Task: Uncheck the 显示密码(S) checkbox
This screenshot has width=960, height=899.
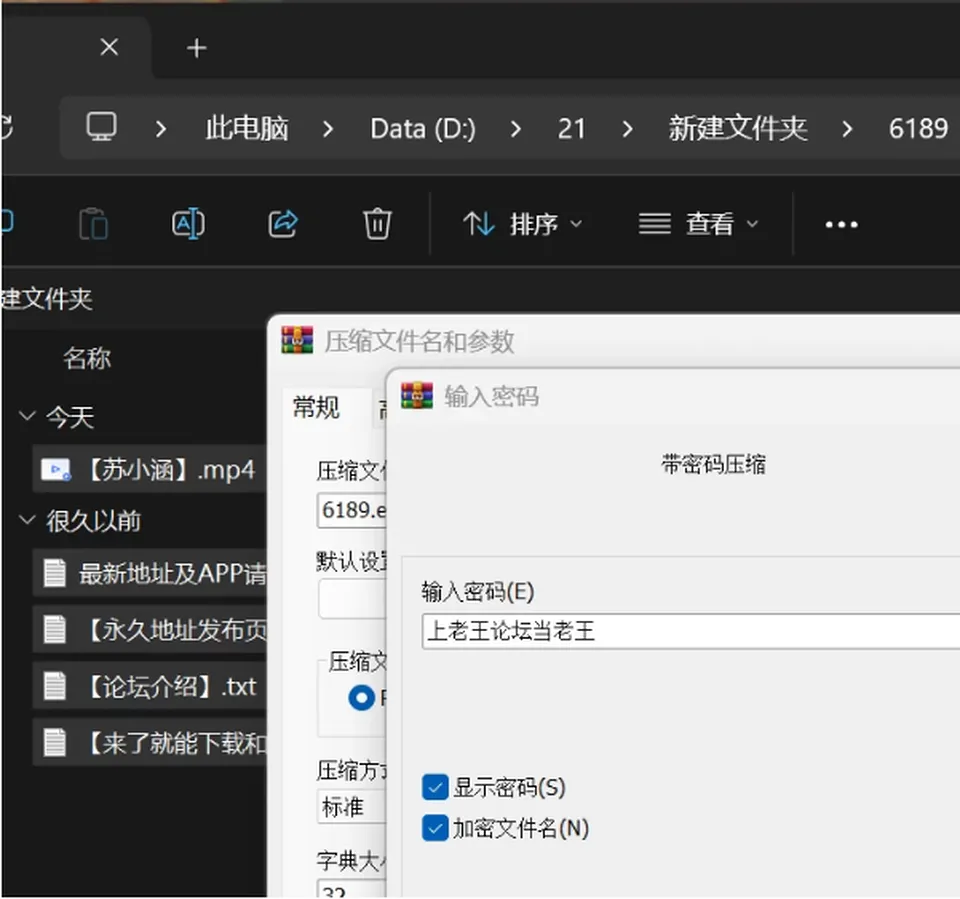Action: coord(435,787)
